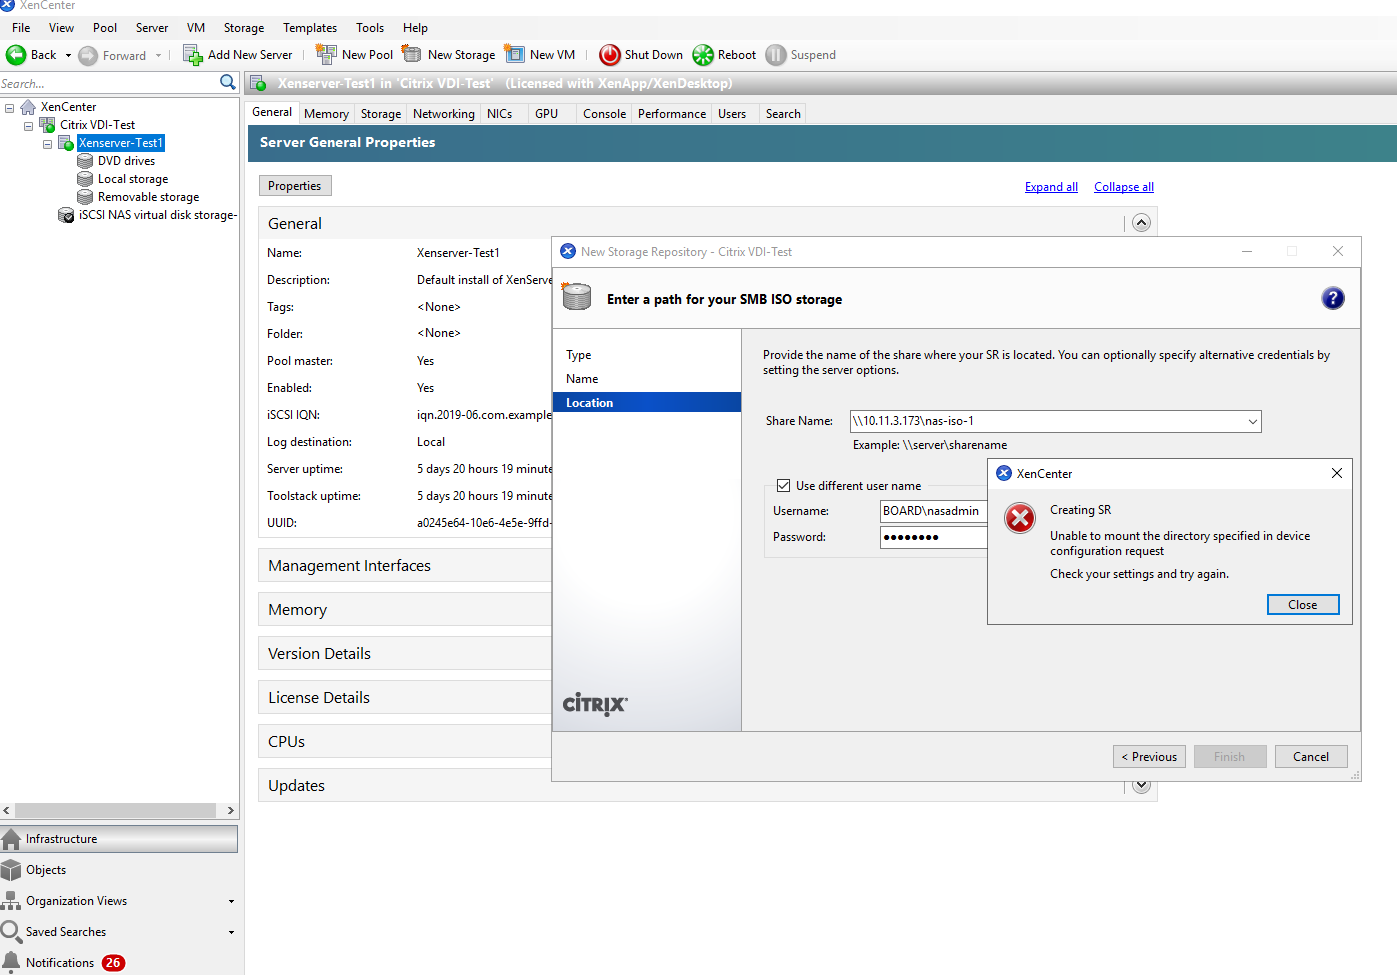Open the wizard help question mark icon

(x=1333, y=298)
